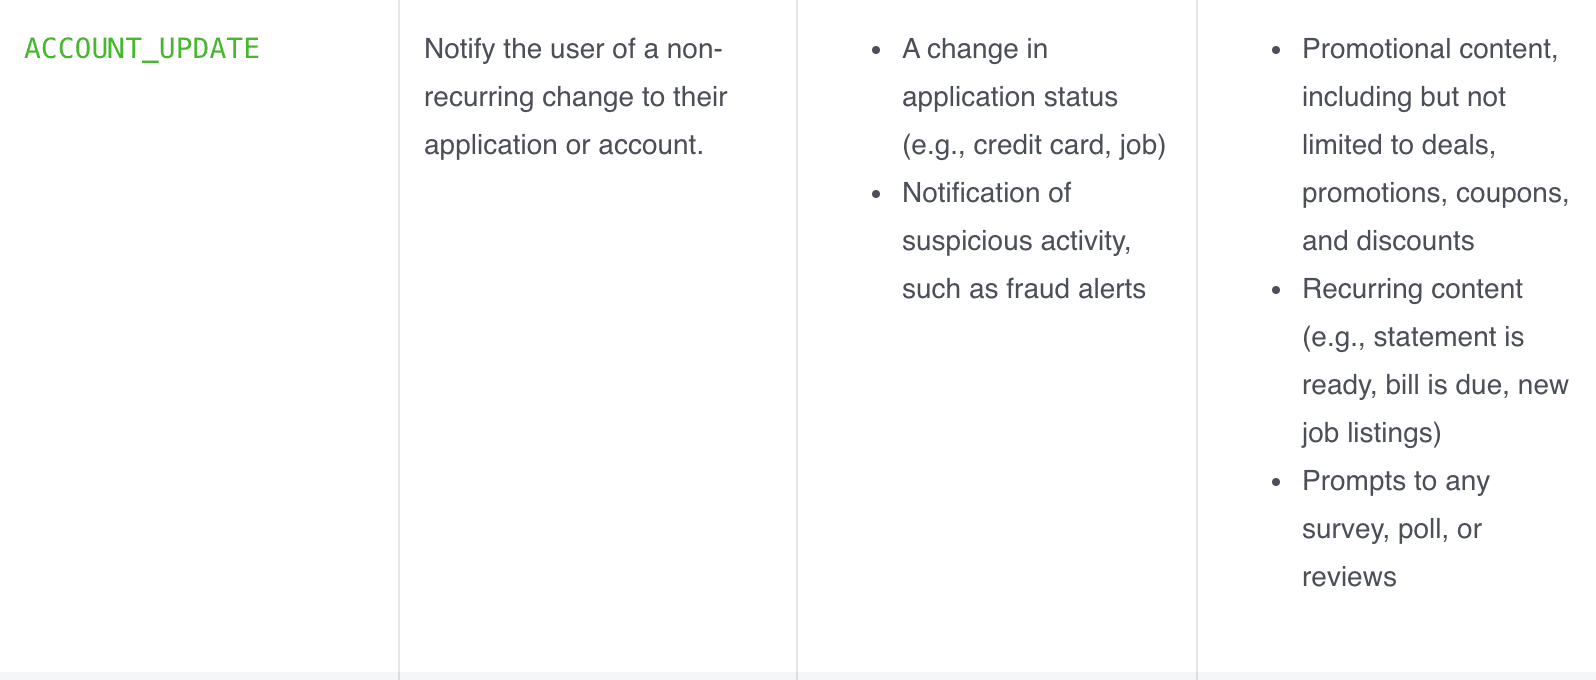Screen dimensions: 1596x680
Task: Click 'and discounts' text line
Action: pos(1388,241)
